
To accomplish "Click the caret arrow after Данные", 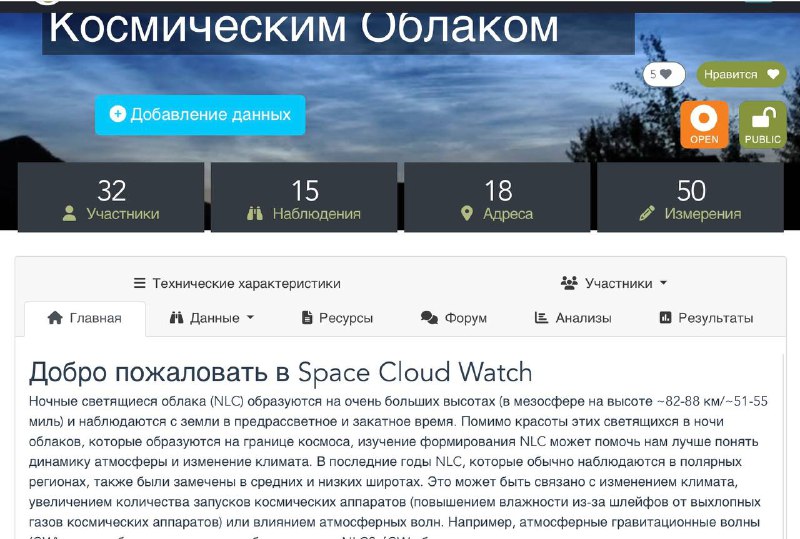I will [x=250, y=317].
